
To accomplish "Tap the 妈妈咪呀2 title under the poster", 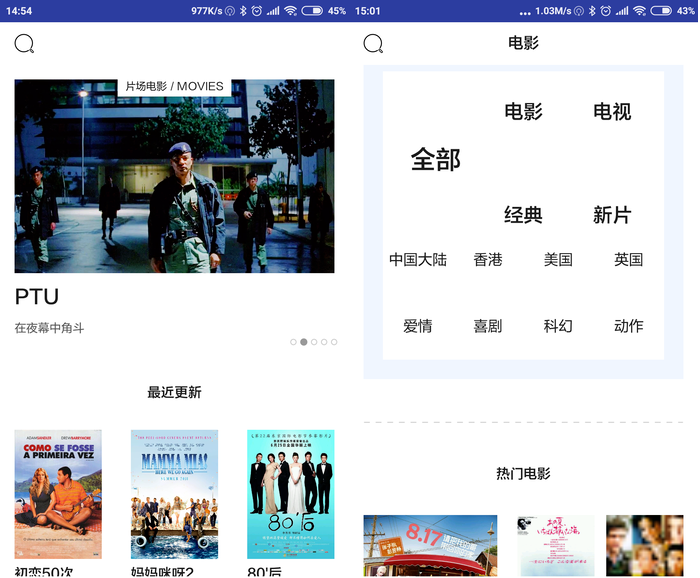I will pyautogui.click(x=162, y=571).
